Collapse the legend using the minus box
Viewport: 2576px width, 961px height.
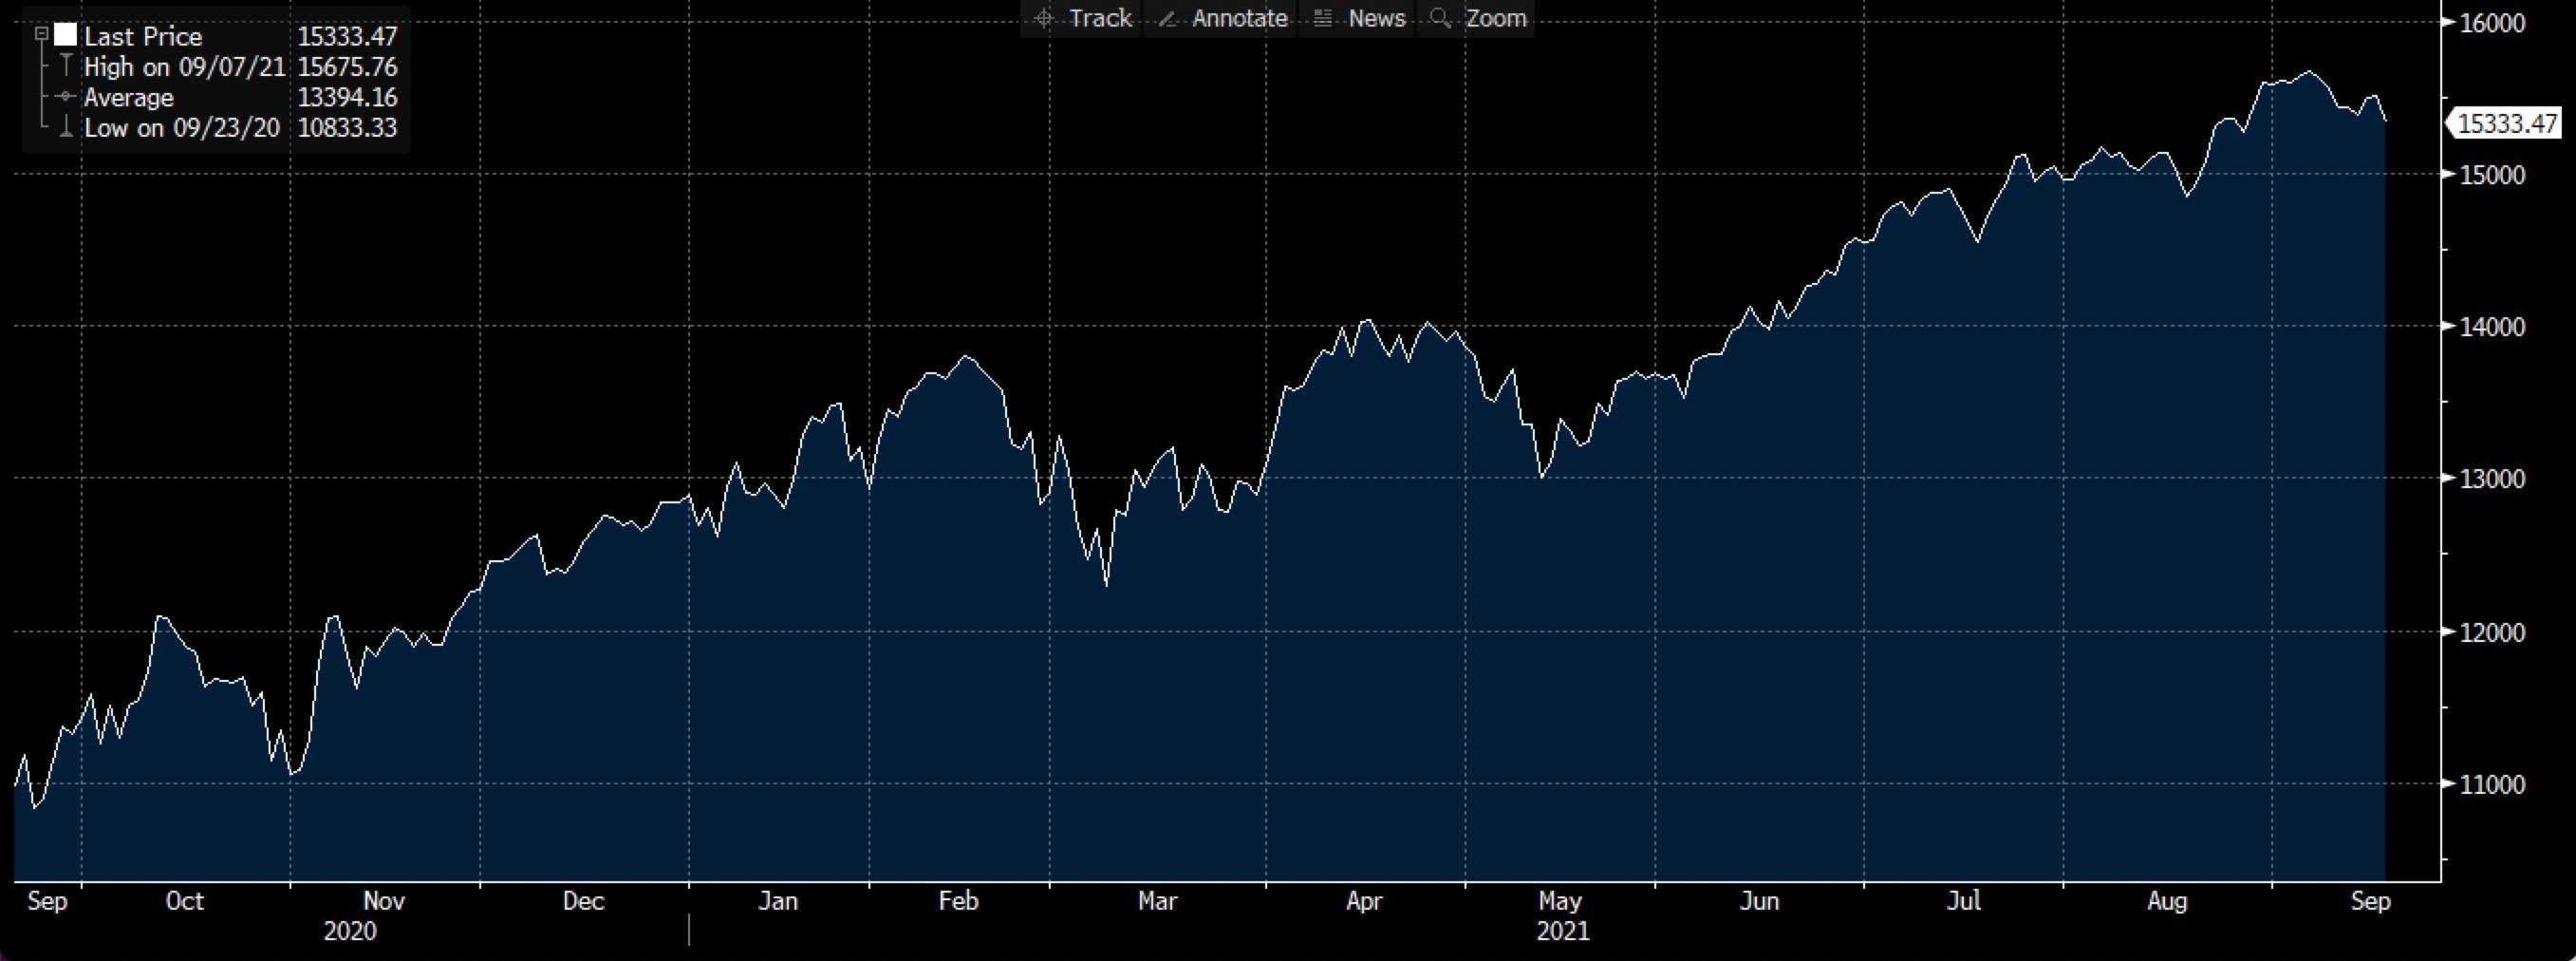click(x=41, y=33)
